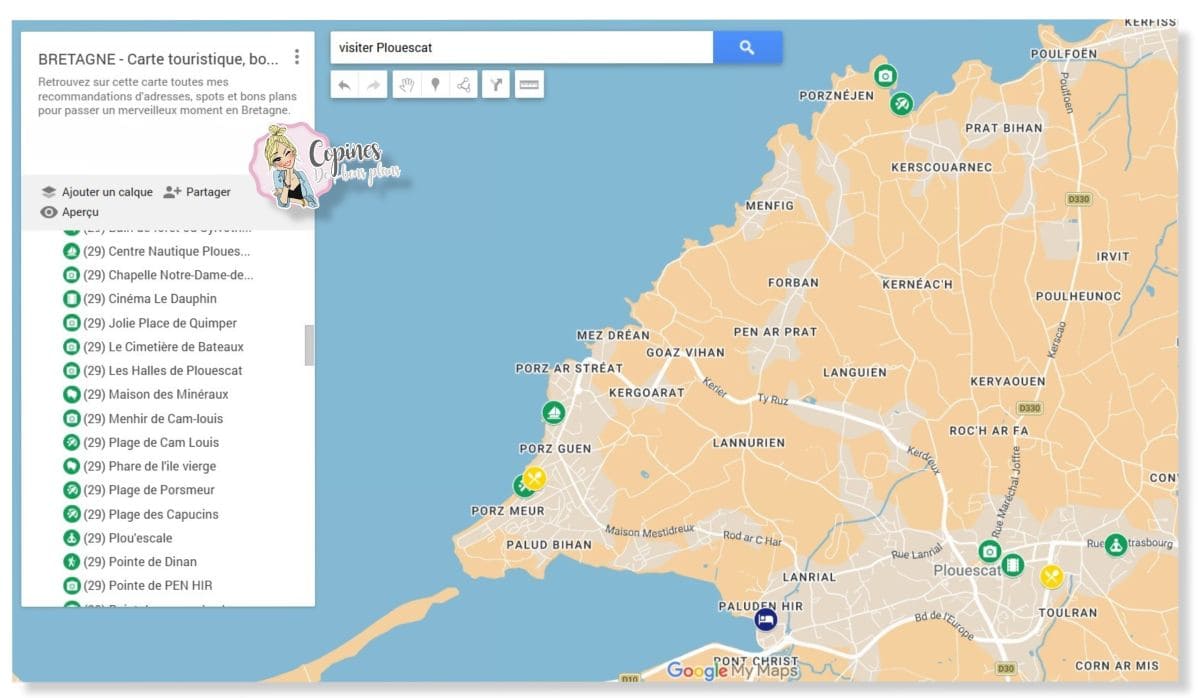The width and height of the screenshot is (1200, 698).
Task: Click Ajouter un calque
Action: click(97, 192)
